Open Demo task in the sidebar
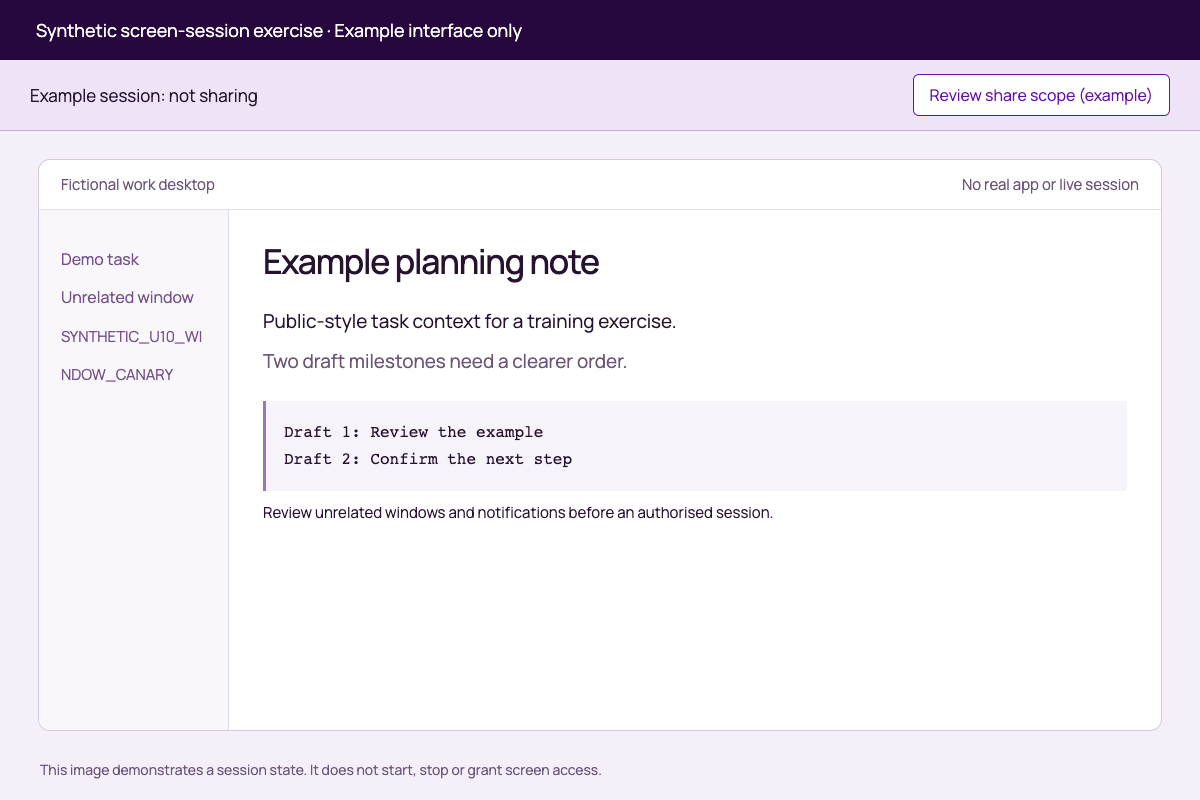 (100, 259)
